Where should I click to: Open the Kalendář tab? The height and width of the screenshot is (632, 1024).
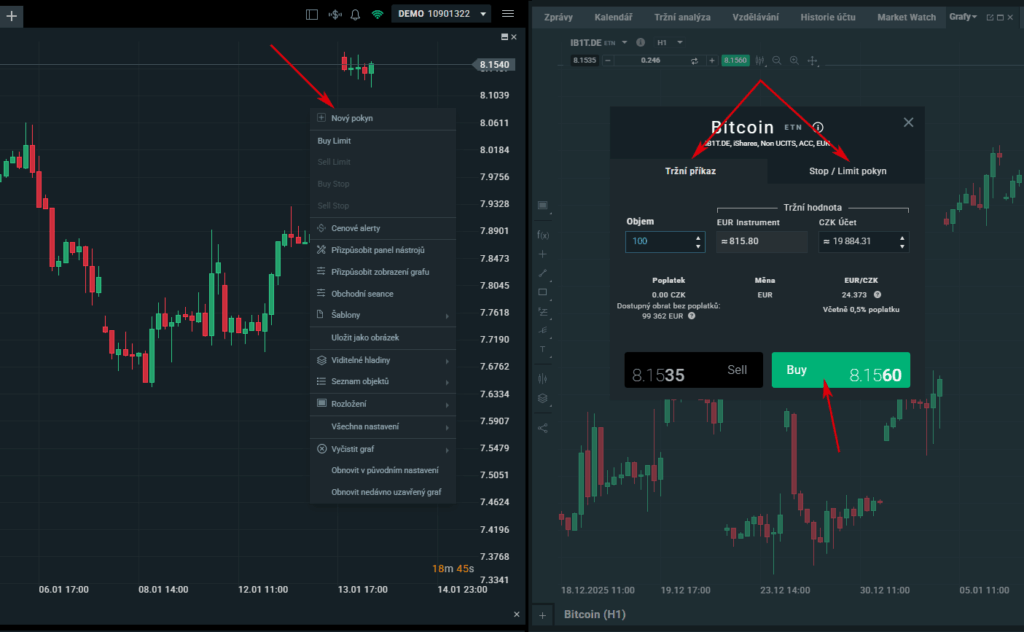click(x=613, y=17)
